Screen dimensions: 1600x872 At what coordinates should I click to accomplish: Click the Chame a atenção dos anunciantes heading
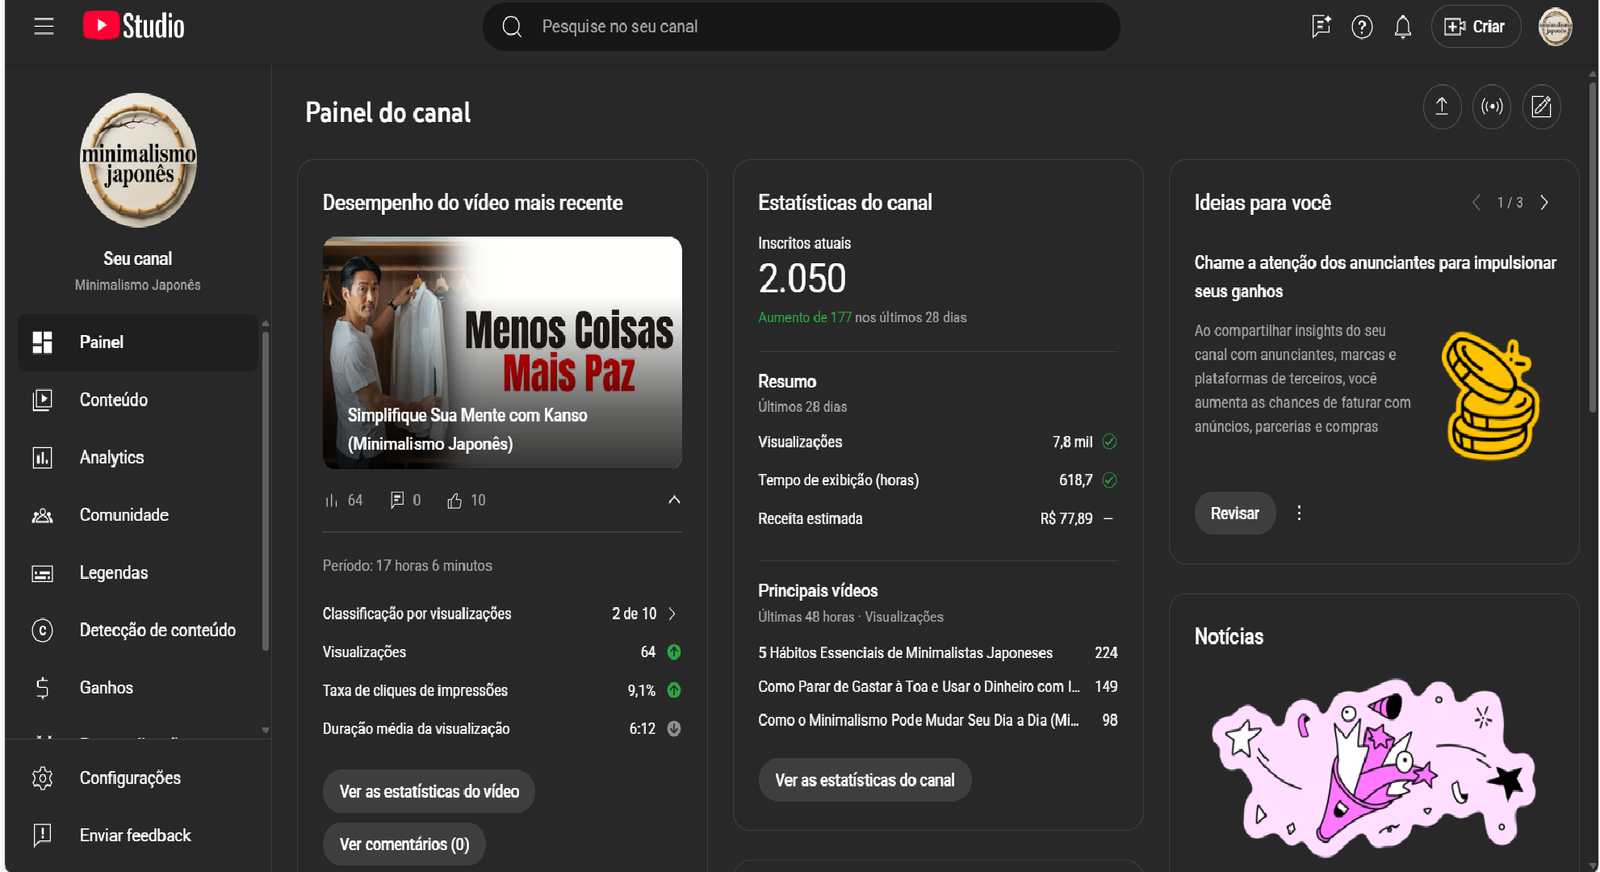pyautogui.click(x=1375, y=277)
